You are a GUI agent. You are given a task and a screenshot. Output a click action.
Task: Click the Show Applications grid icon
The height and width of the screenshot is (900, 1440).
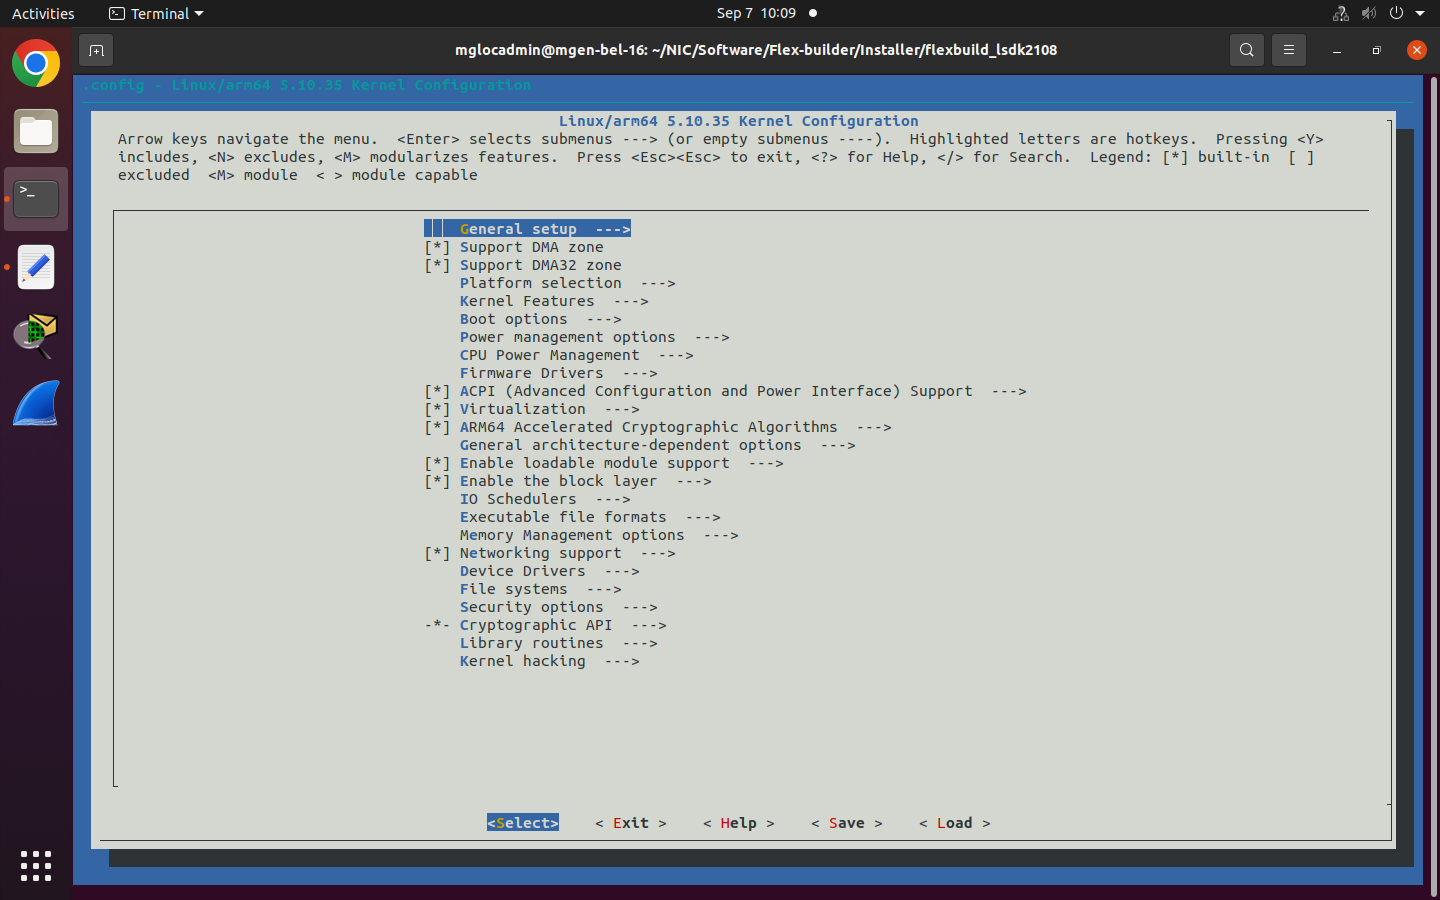[35, 866]
